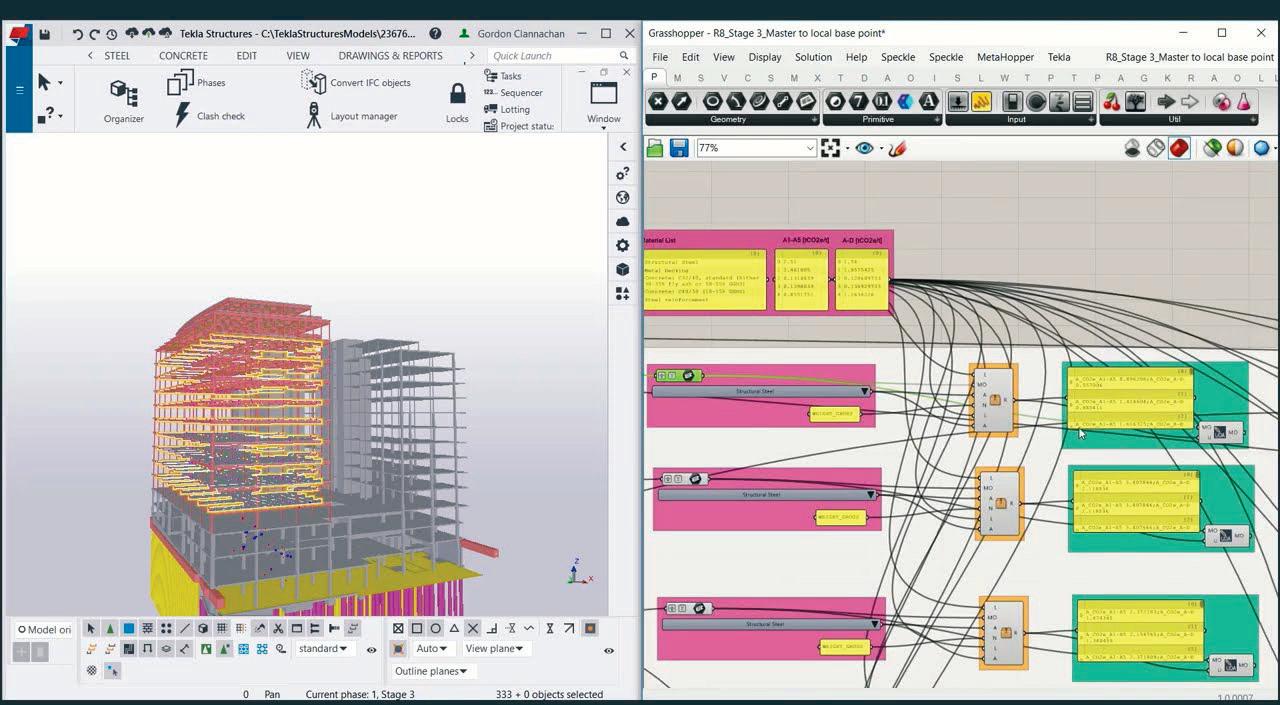The height and width of the screenshot is (705, 1280).
Task: Open the cube Components side pane
Action: 623,269
